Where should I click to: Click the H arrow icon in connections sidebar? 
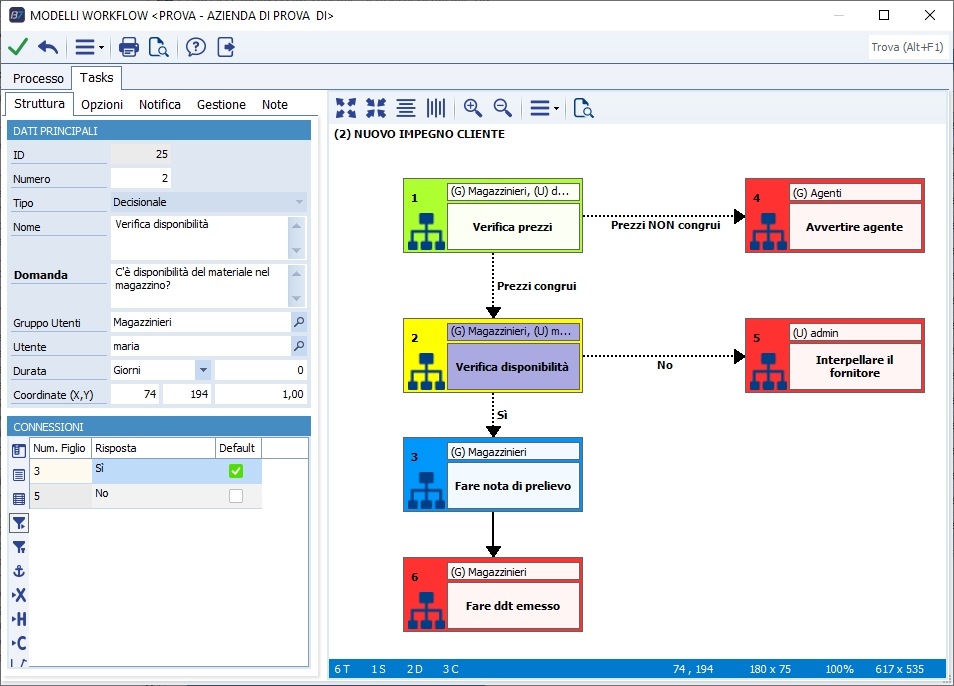coord(19,619)
